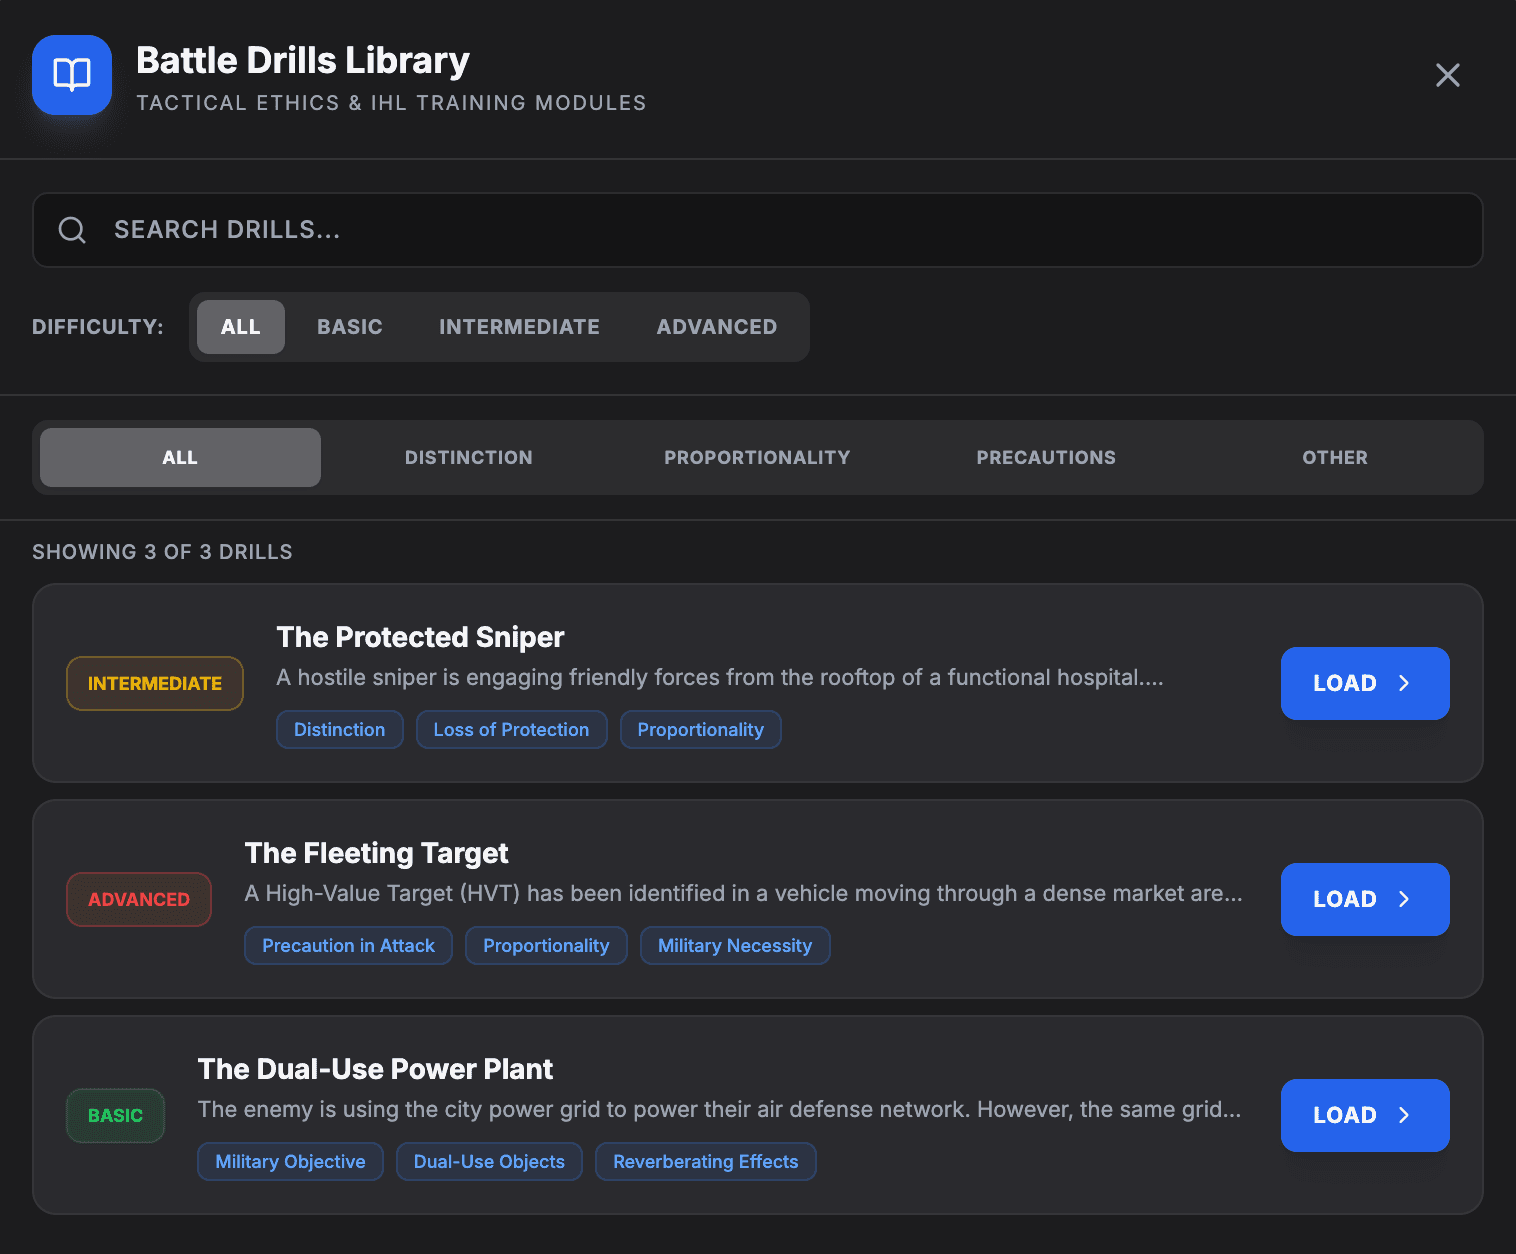1516x1254 pixels.
Task: Click the chevron on Dual-Use Power Plant's LOAD button
Action: (1406, 1115)
